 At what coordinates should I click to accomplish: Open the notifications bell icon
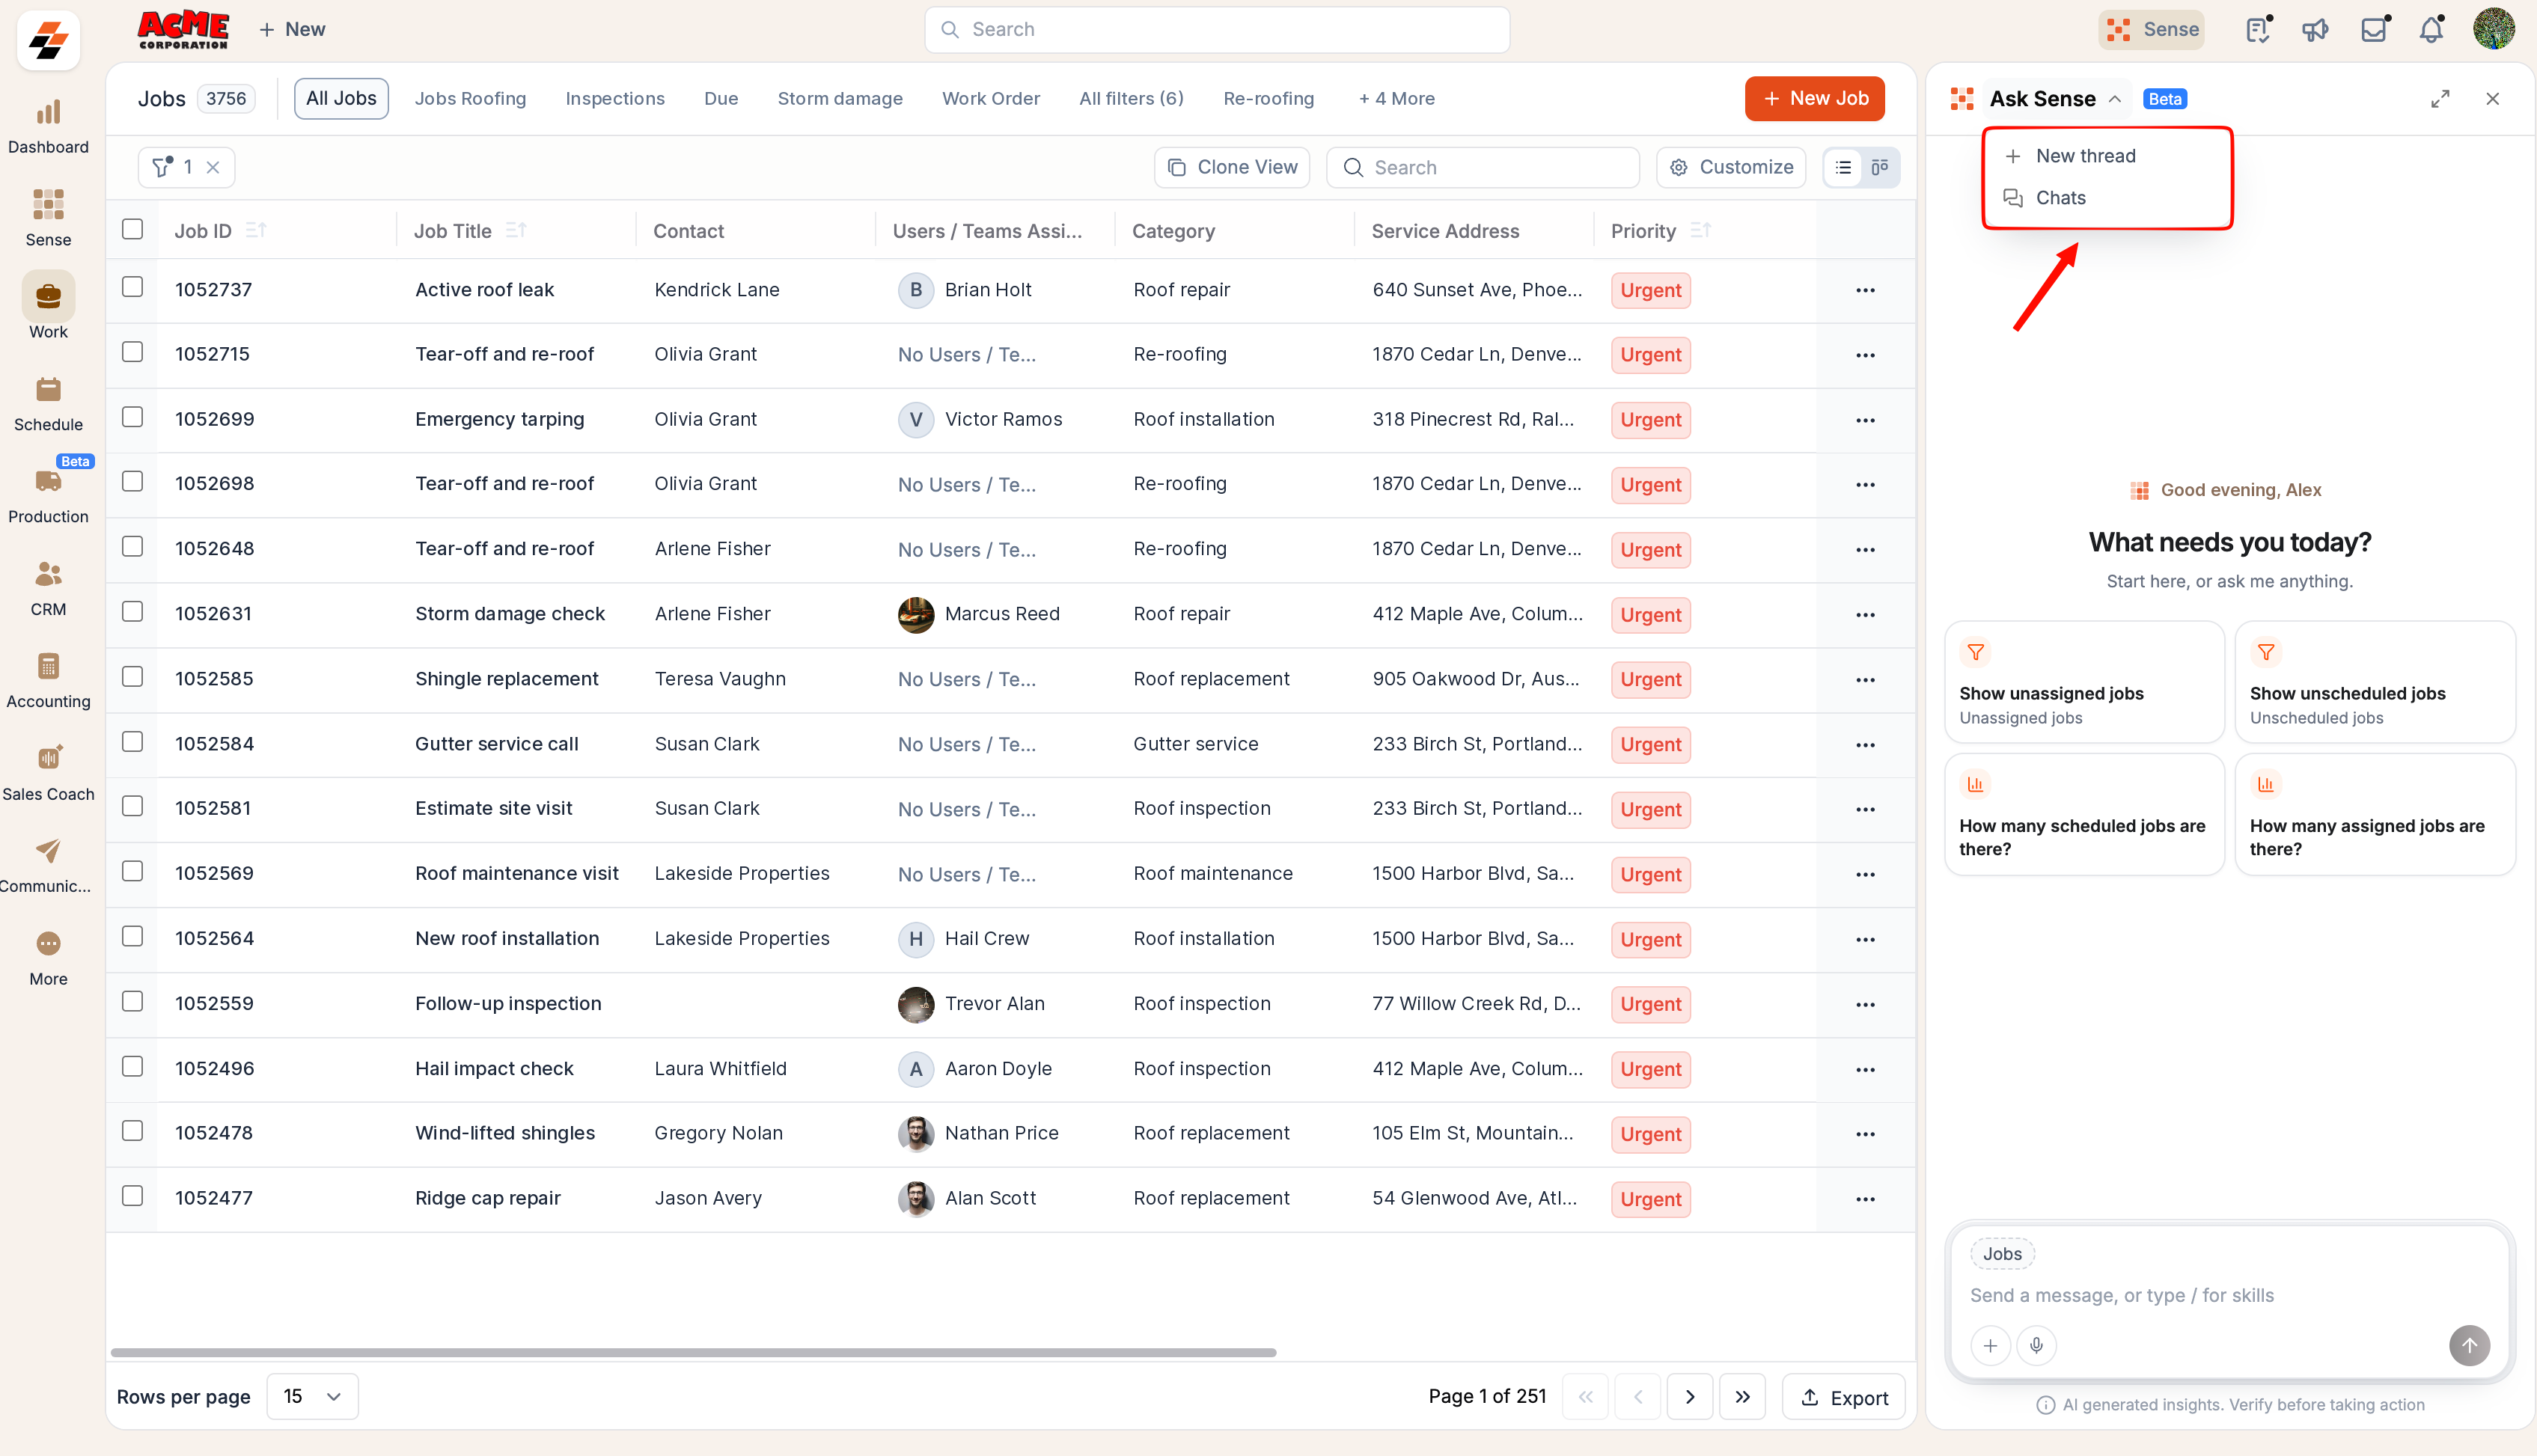pos(2431,30)
